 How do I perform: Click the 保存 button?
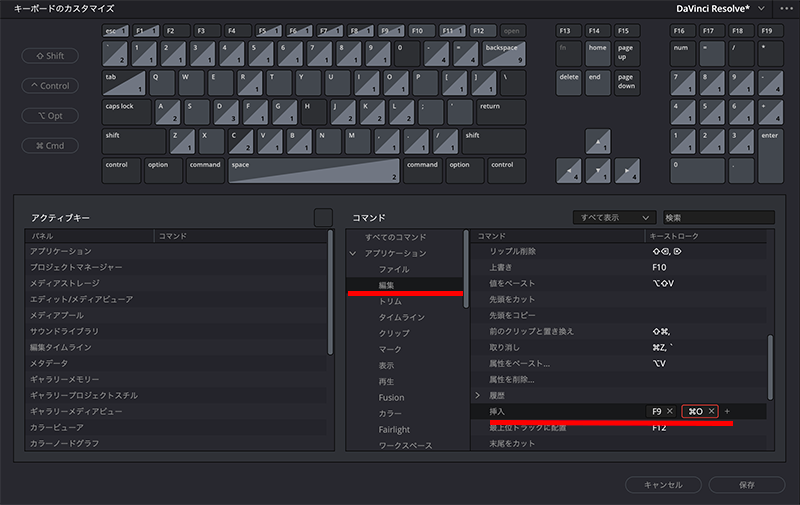[x=747, y=485]
